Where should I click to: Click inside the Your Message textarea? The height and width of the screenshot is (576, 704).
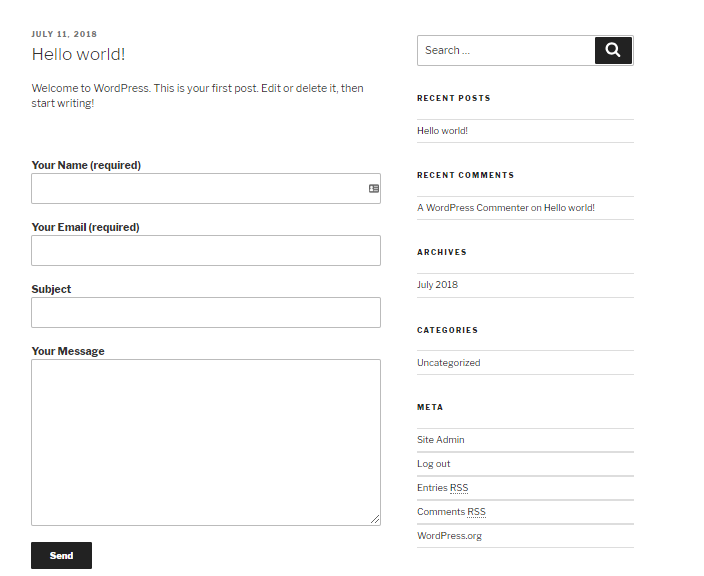point(206,442)
